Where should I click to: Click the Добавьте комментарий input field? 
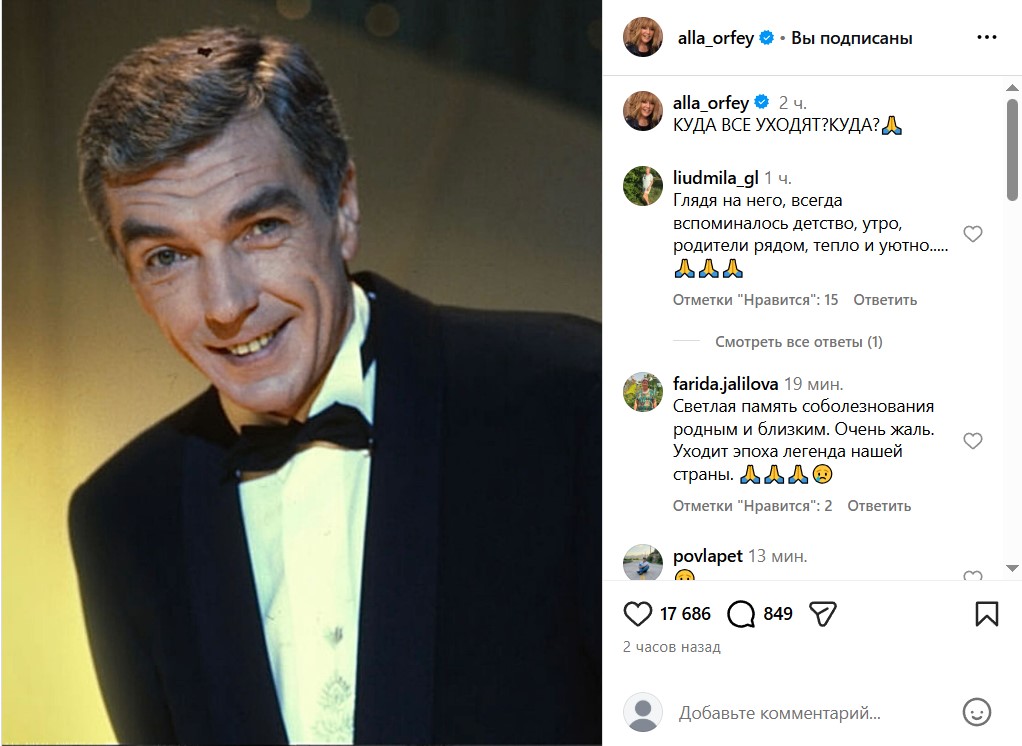(780, 712)
